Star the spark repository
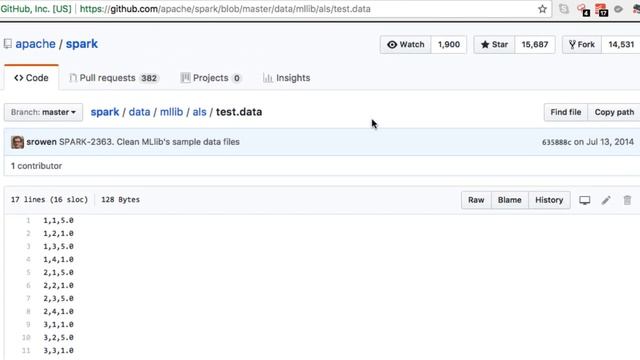This screenshot has height=360, width=640. [x=494, y=44]
